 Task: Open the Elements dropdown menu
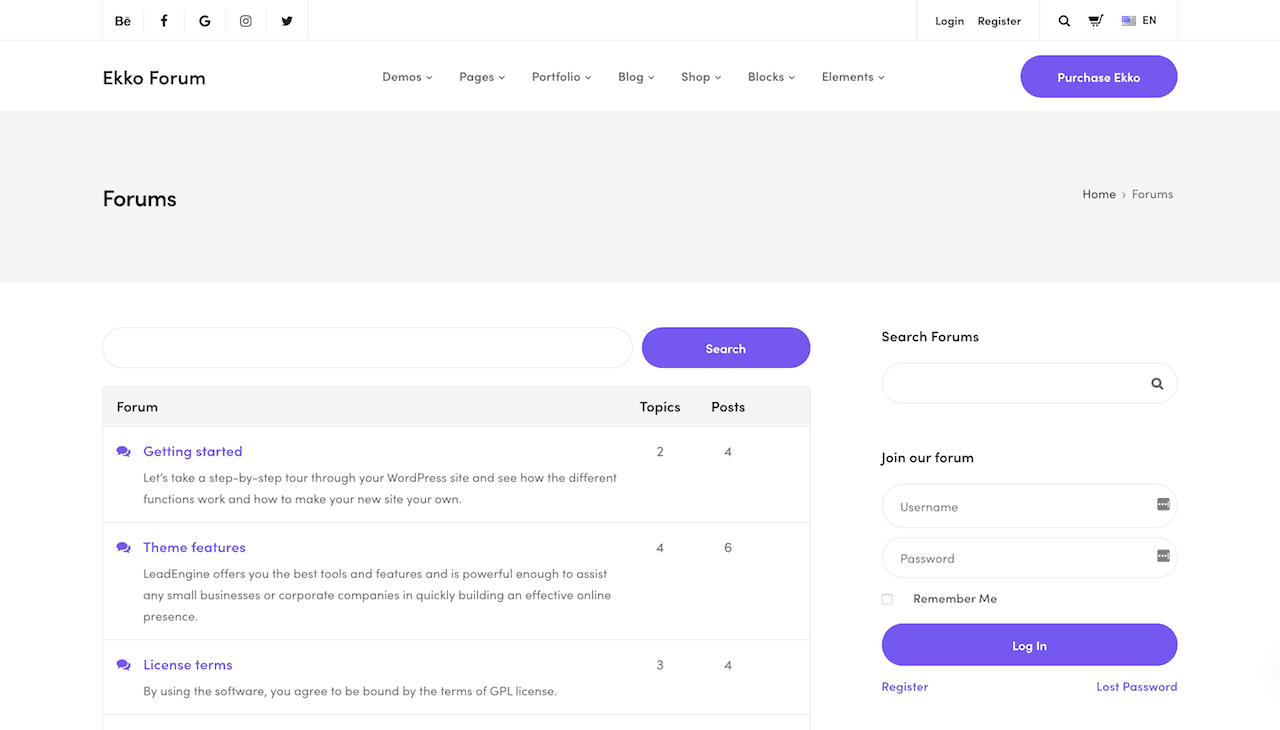853,77
